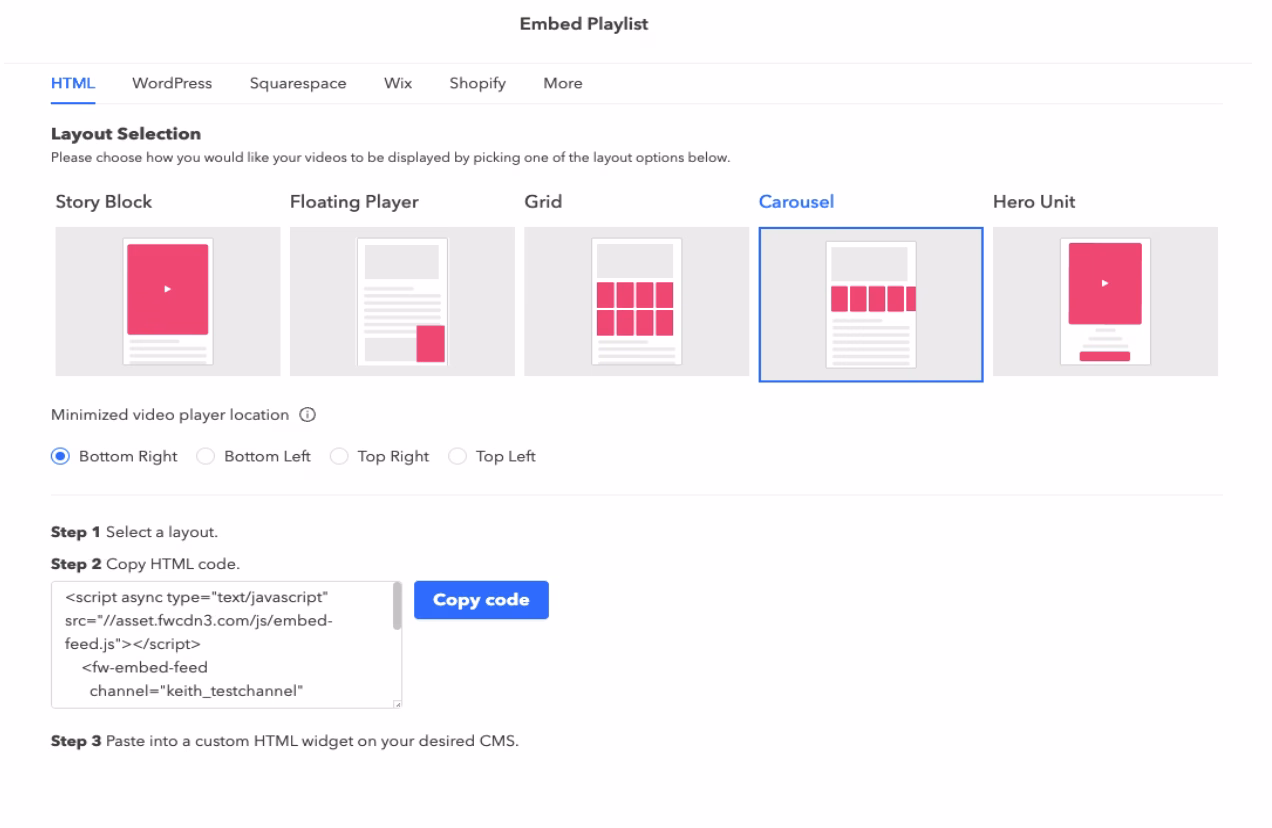Open the Wix tab
Image resolution: width=1272 pixels, height=828 pixels.
tap(398, 84)
